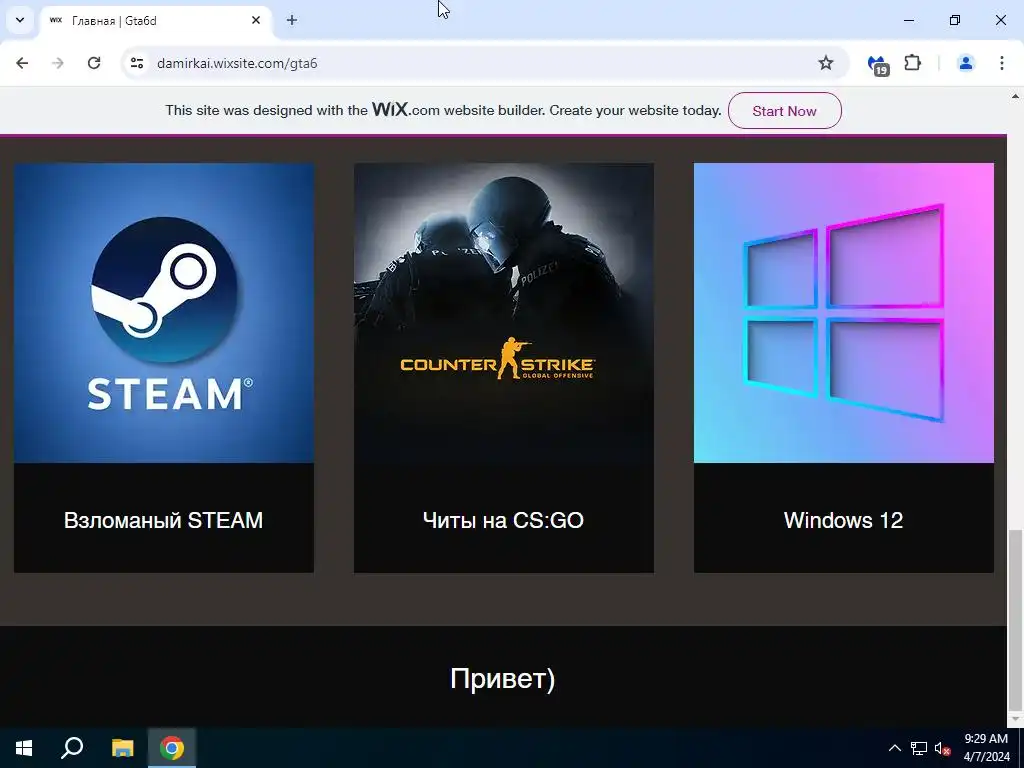Open Windows taskbar search
The image size is (1024, 768).
72,748
